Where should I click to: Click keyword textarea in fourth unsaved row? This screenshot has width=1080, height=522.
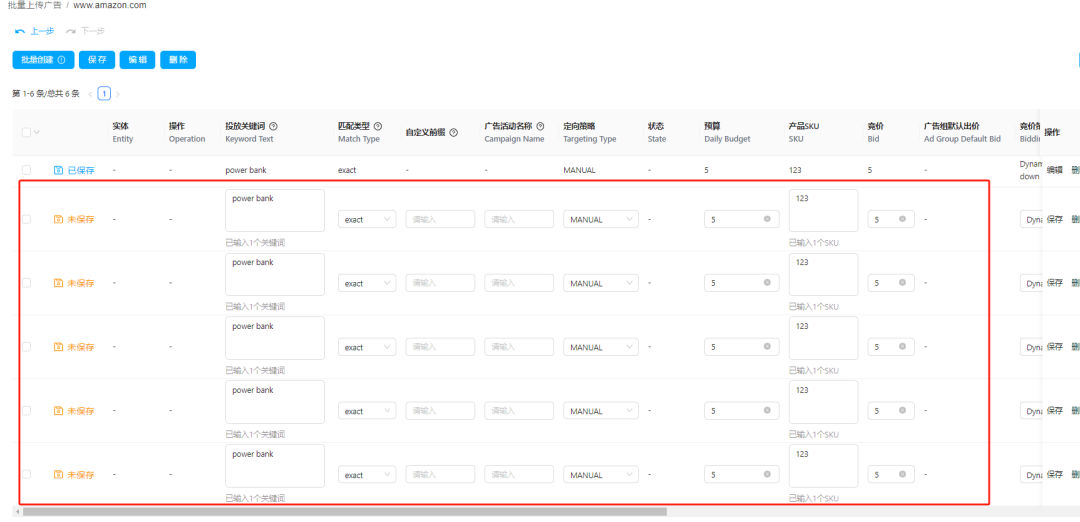tap(275, 402)
